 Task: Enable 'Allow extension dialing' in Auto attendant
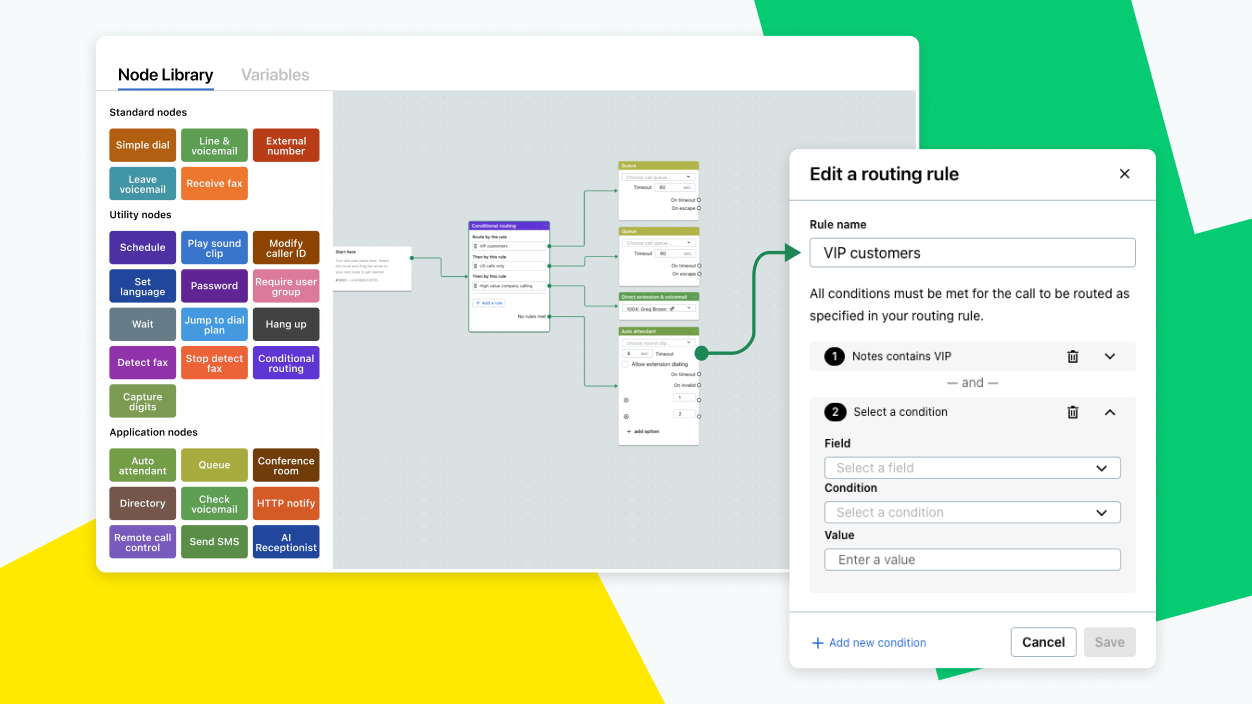[x=627, y=362]
